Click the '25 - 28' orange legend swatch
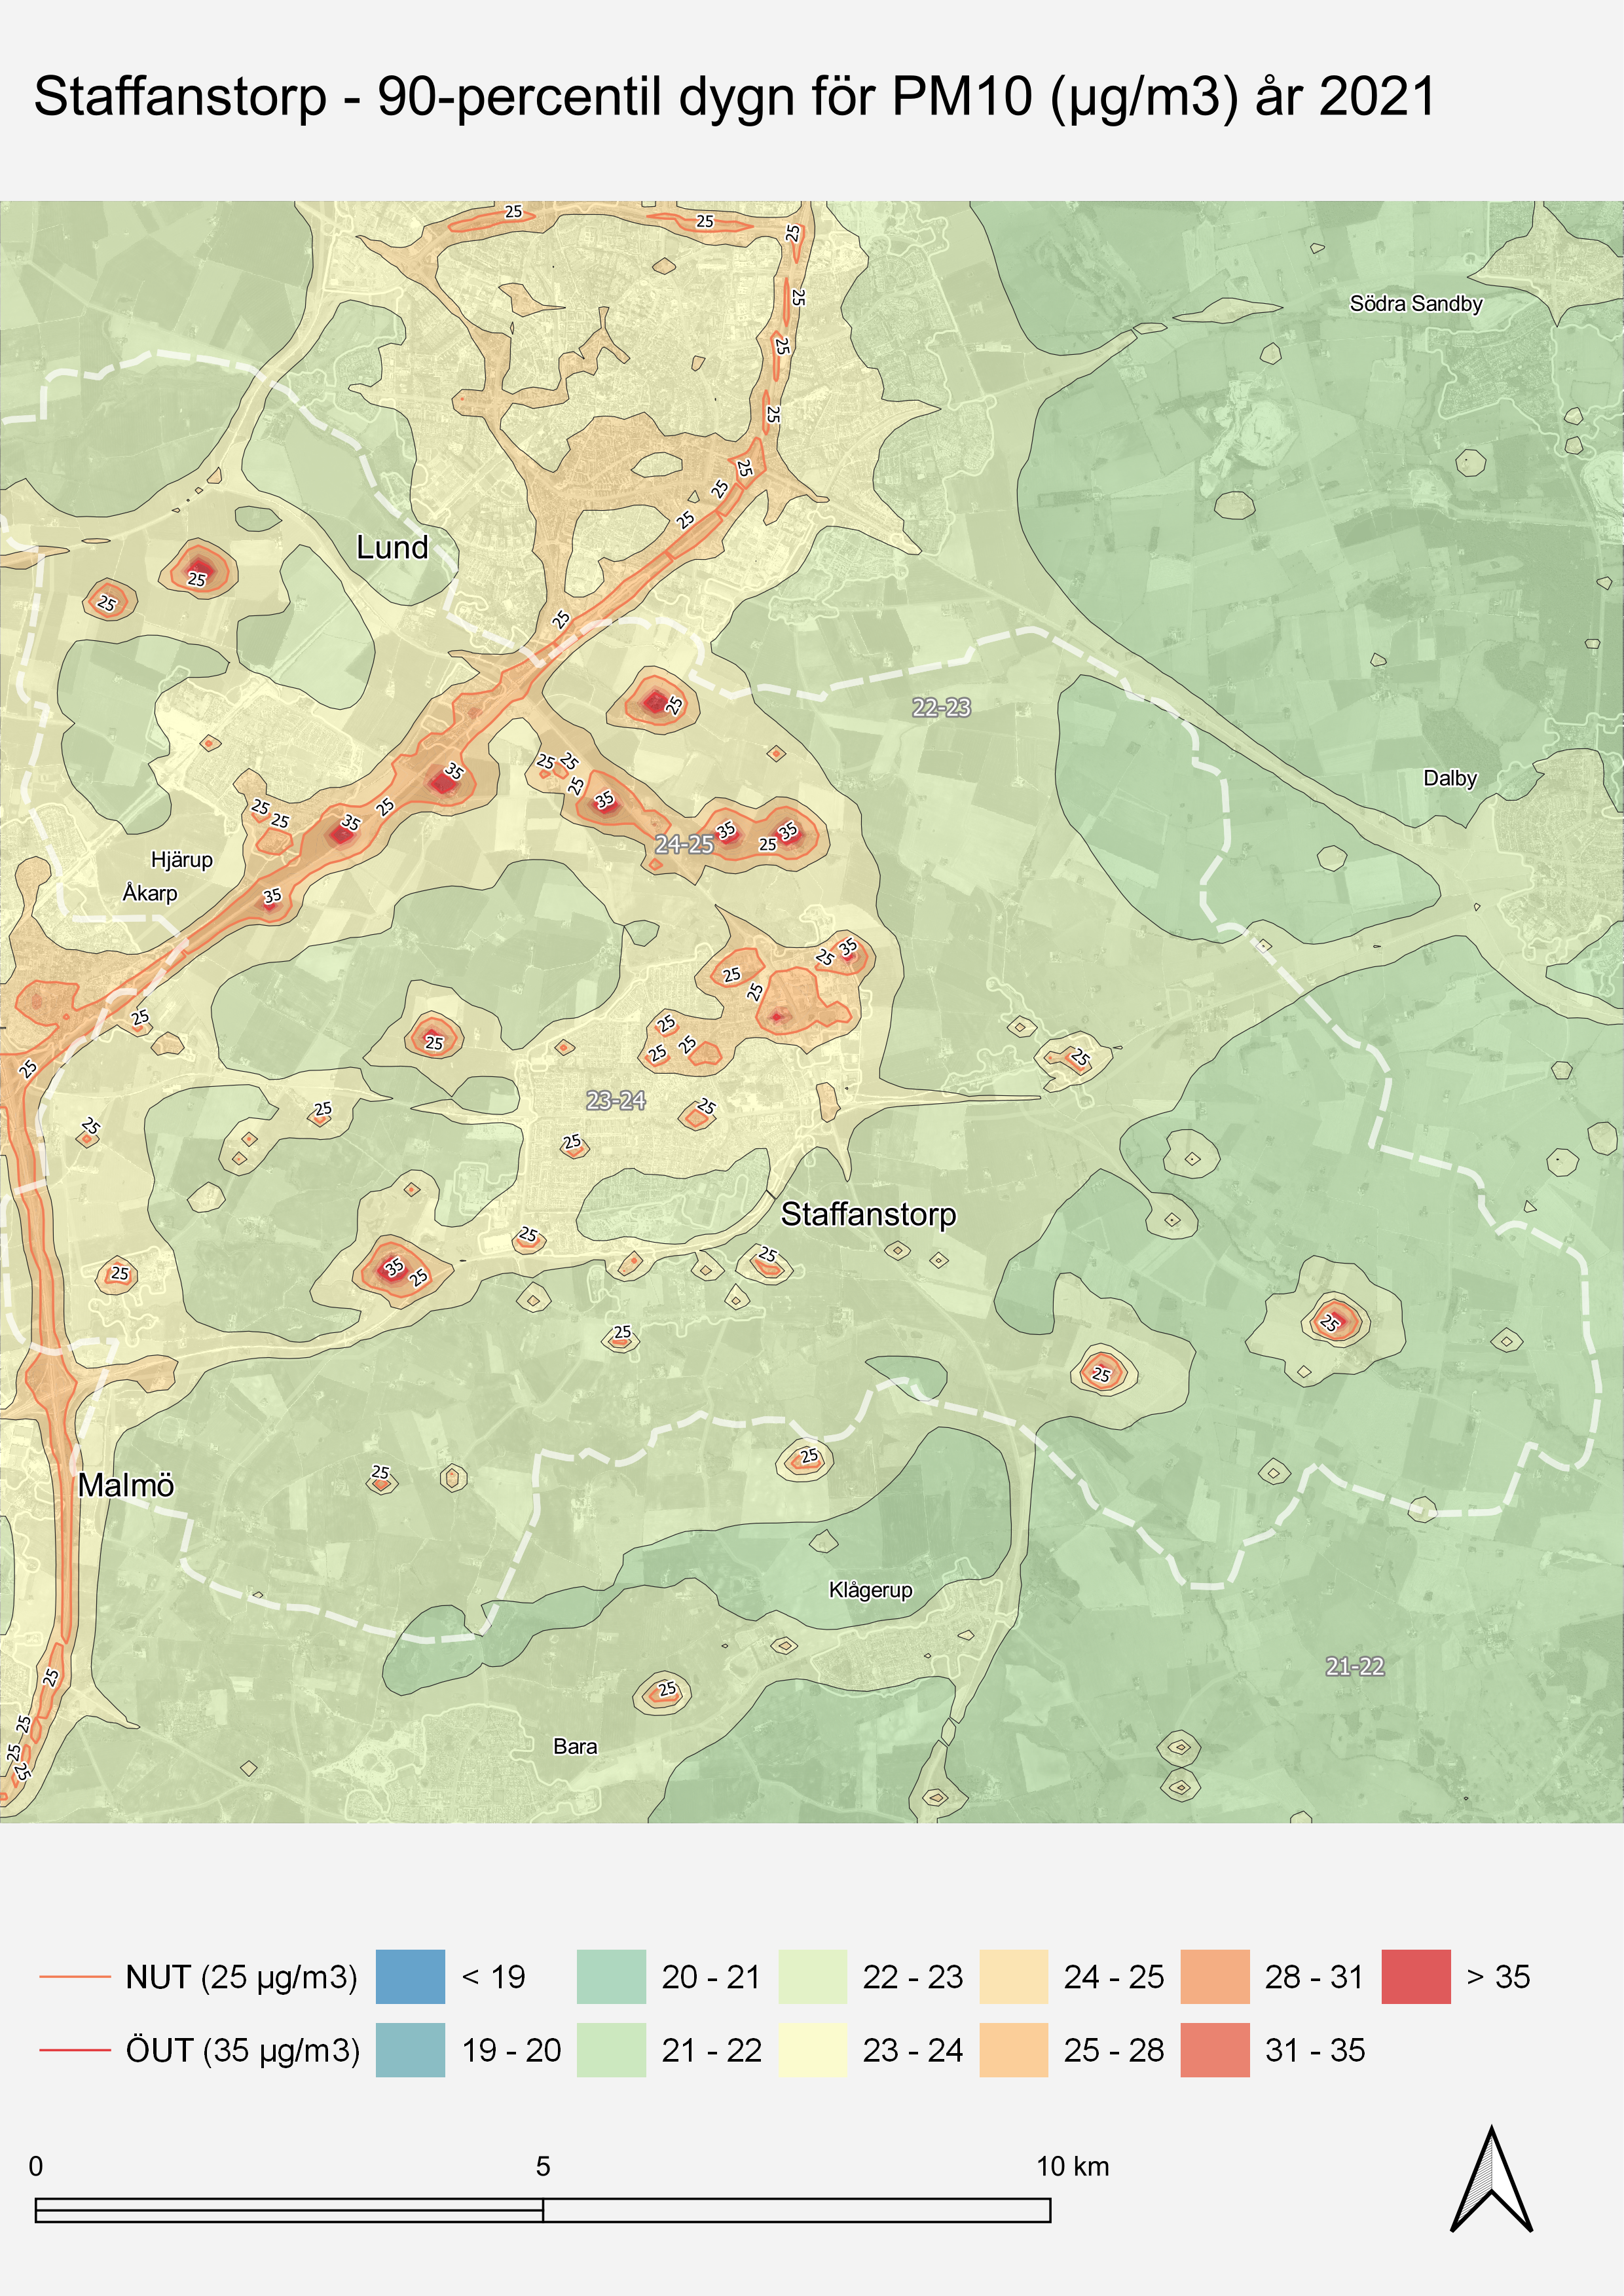Image resolution: width=1624 pixels, height=2296 pixels. click(1013, 2050)
